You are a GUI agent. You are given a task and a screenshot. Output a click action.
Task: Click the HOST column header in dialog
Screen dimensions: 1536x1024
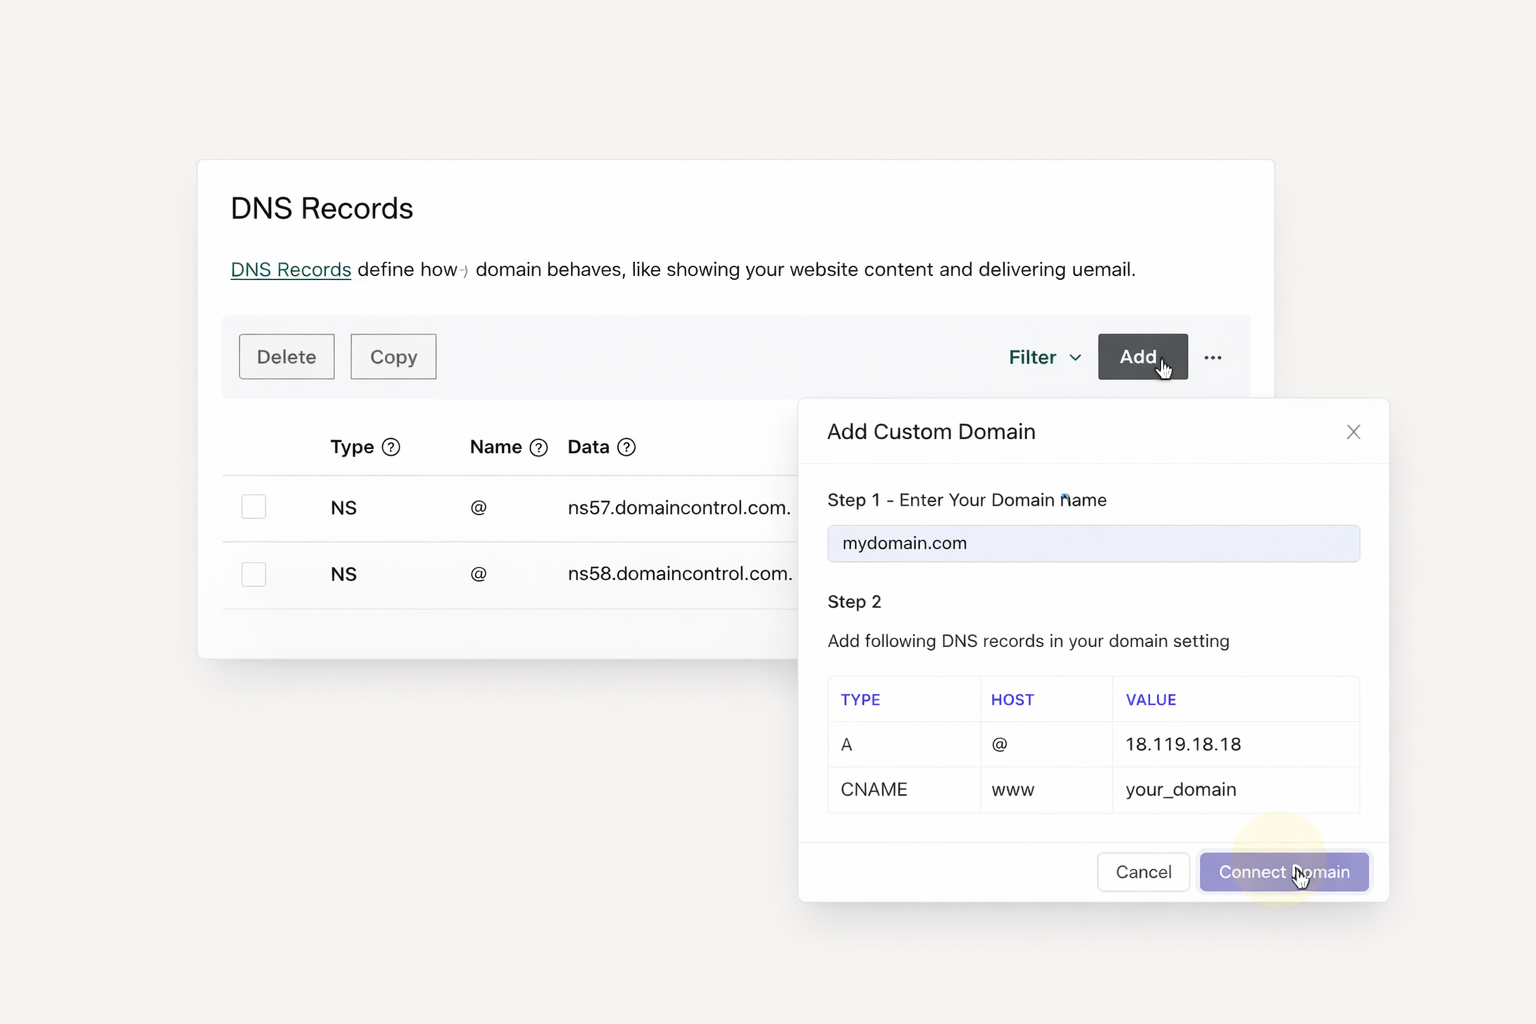coord(1012,700)
